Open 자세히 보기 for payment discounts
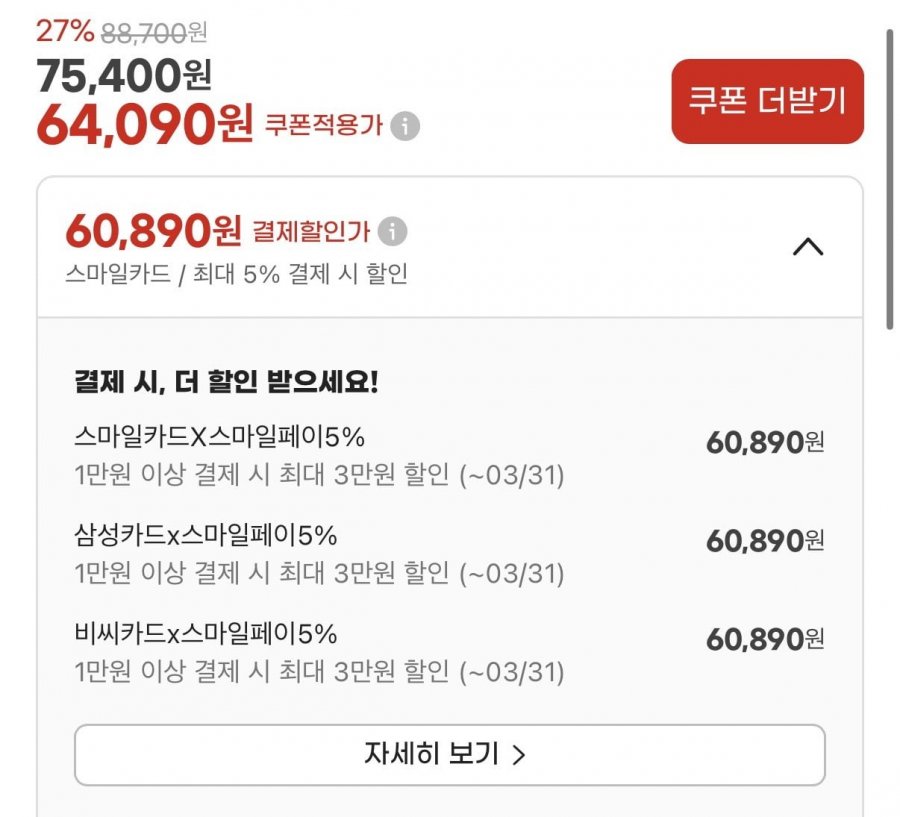Image resolution: width=900 pixels, height=817 pixels. (x=449, y=754)
